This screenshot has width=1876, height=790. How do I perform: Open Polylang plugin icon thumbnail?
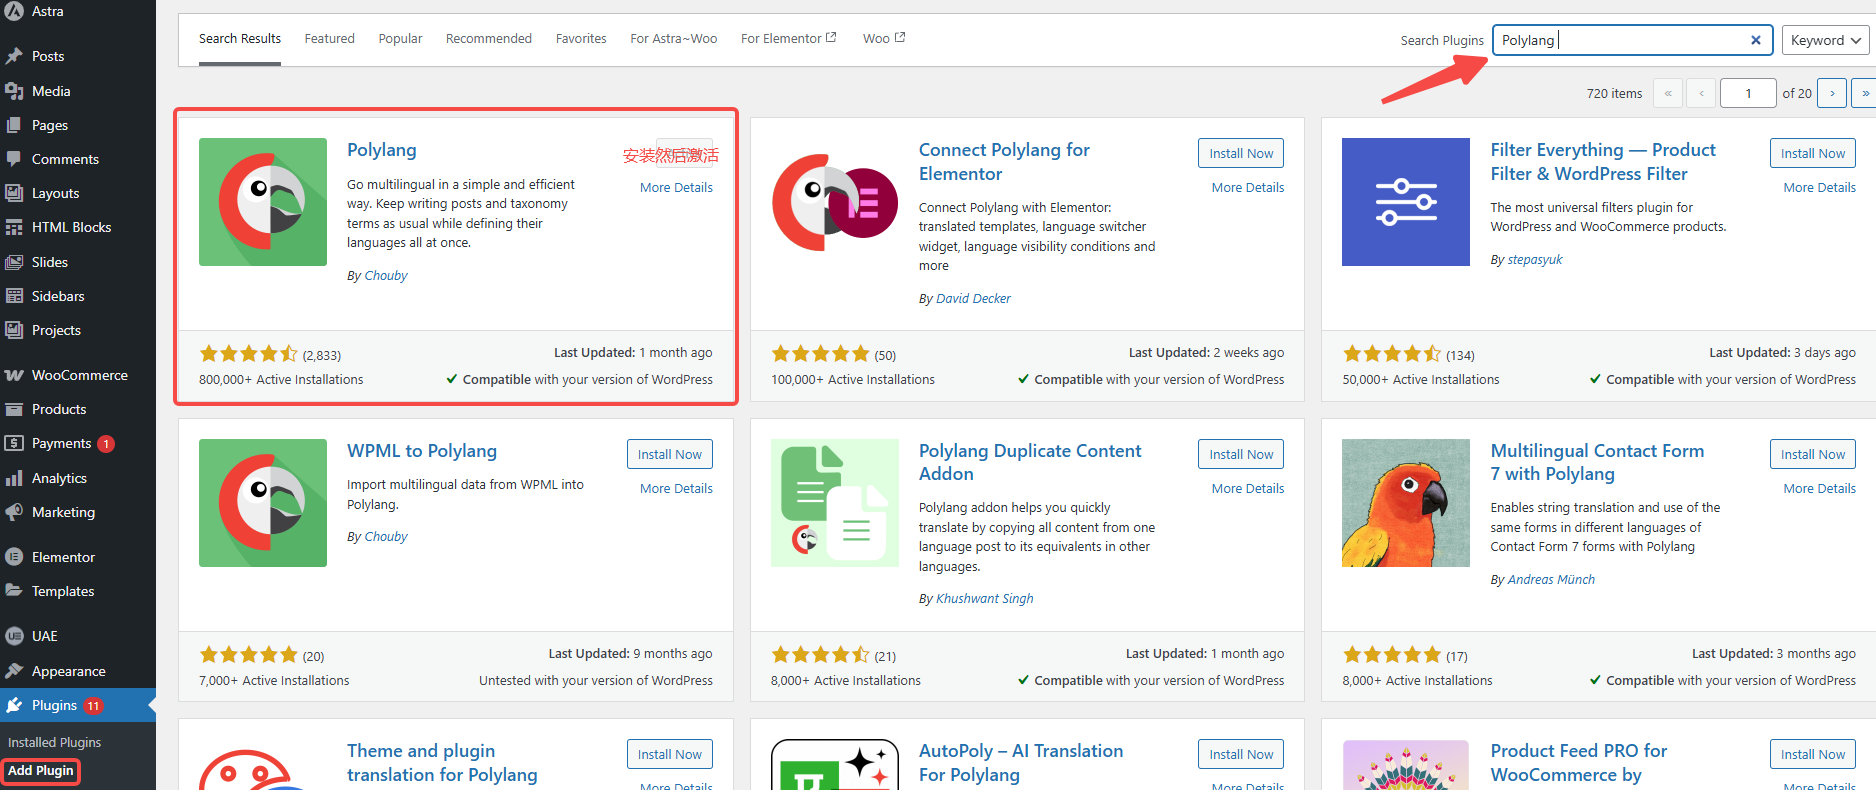(263, 202)
